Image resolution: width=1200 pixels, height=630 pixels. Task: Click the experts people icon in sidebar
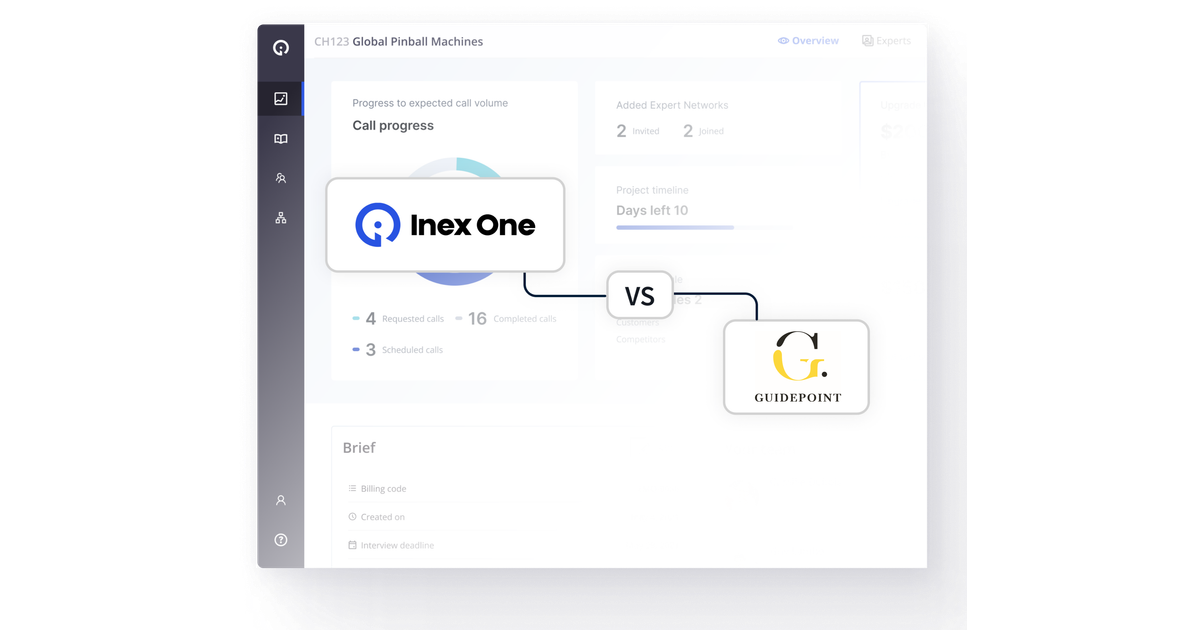(x=281, y=177)
